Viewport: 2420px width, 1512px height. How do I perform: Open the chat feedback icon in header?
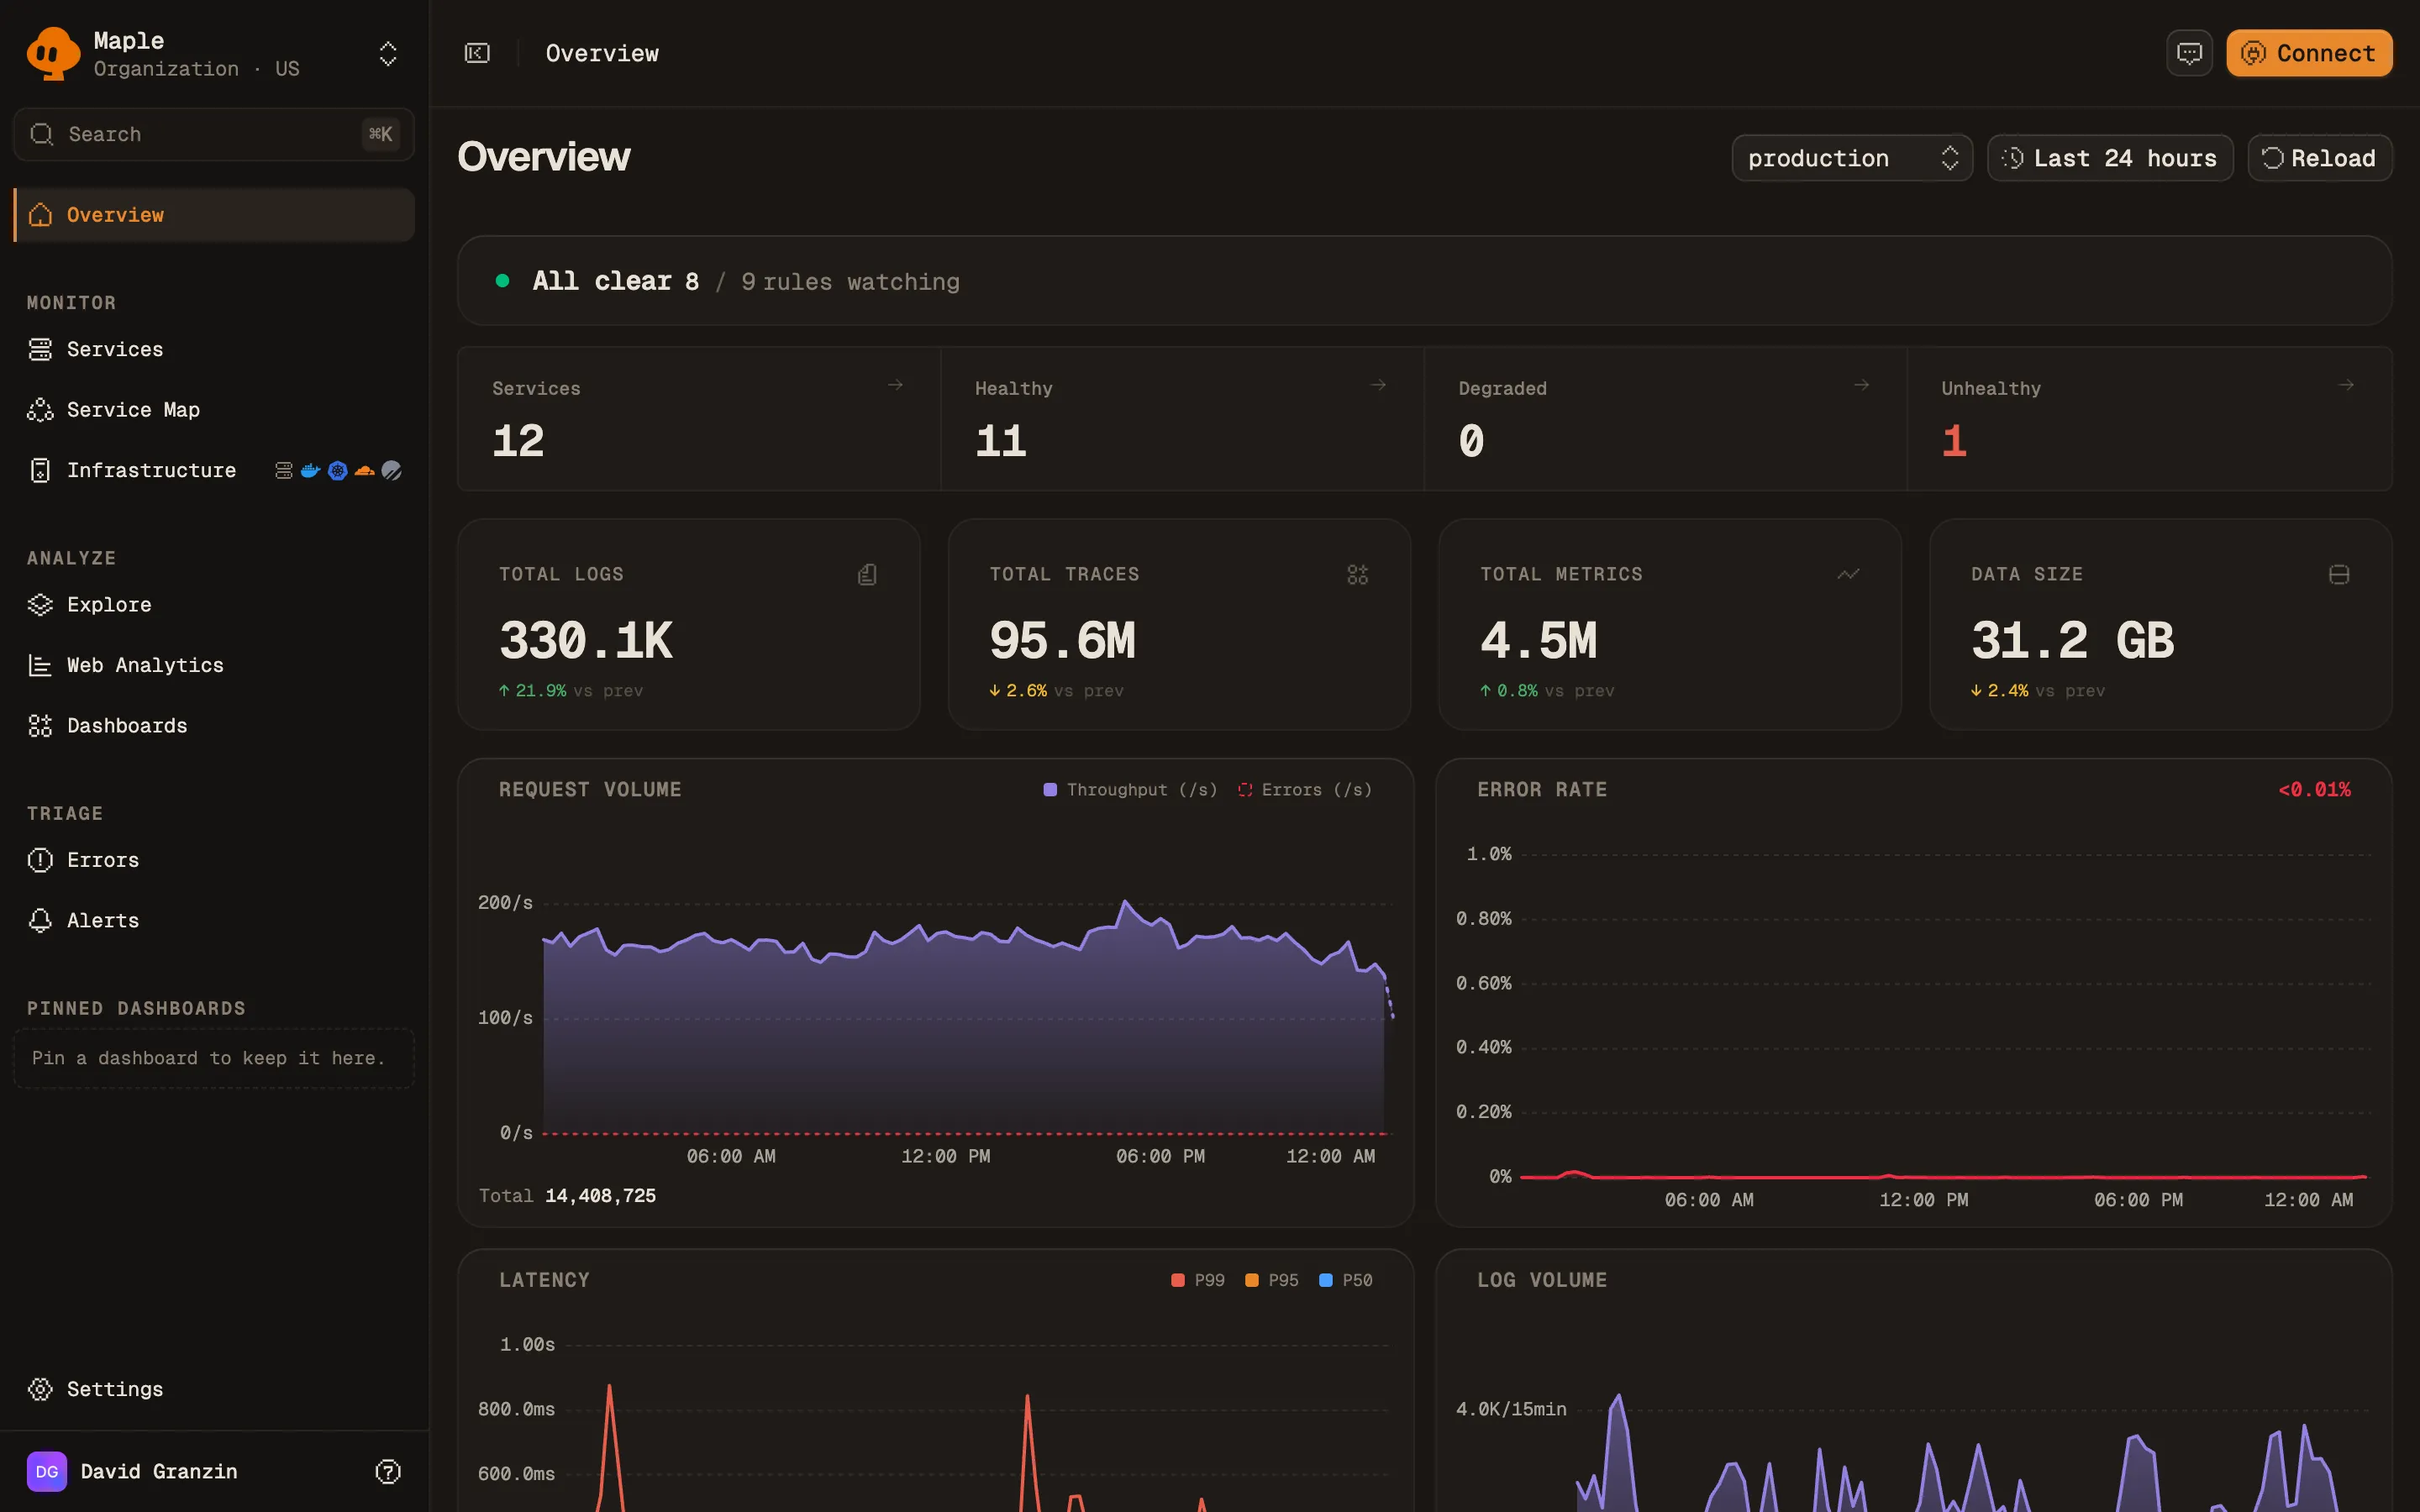[x=2189, y=53]
